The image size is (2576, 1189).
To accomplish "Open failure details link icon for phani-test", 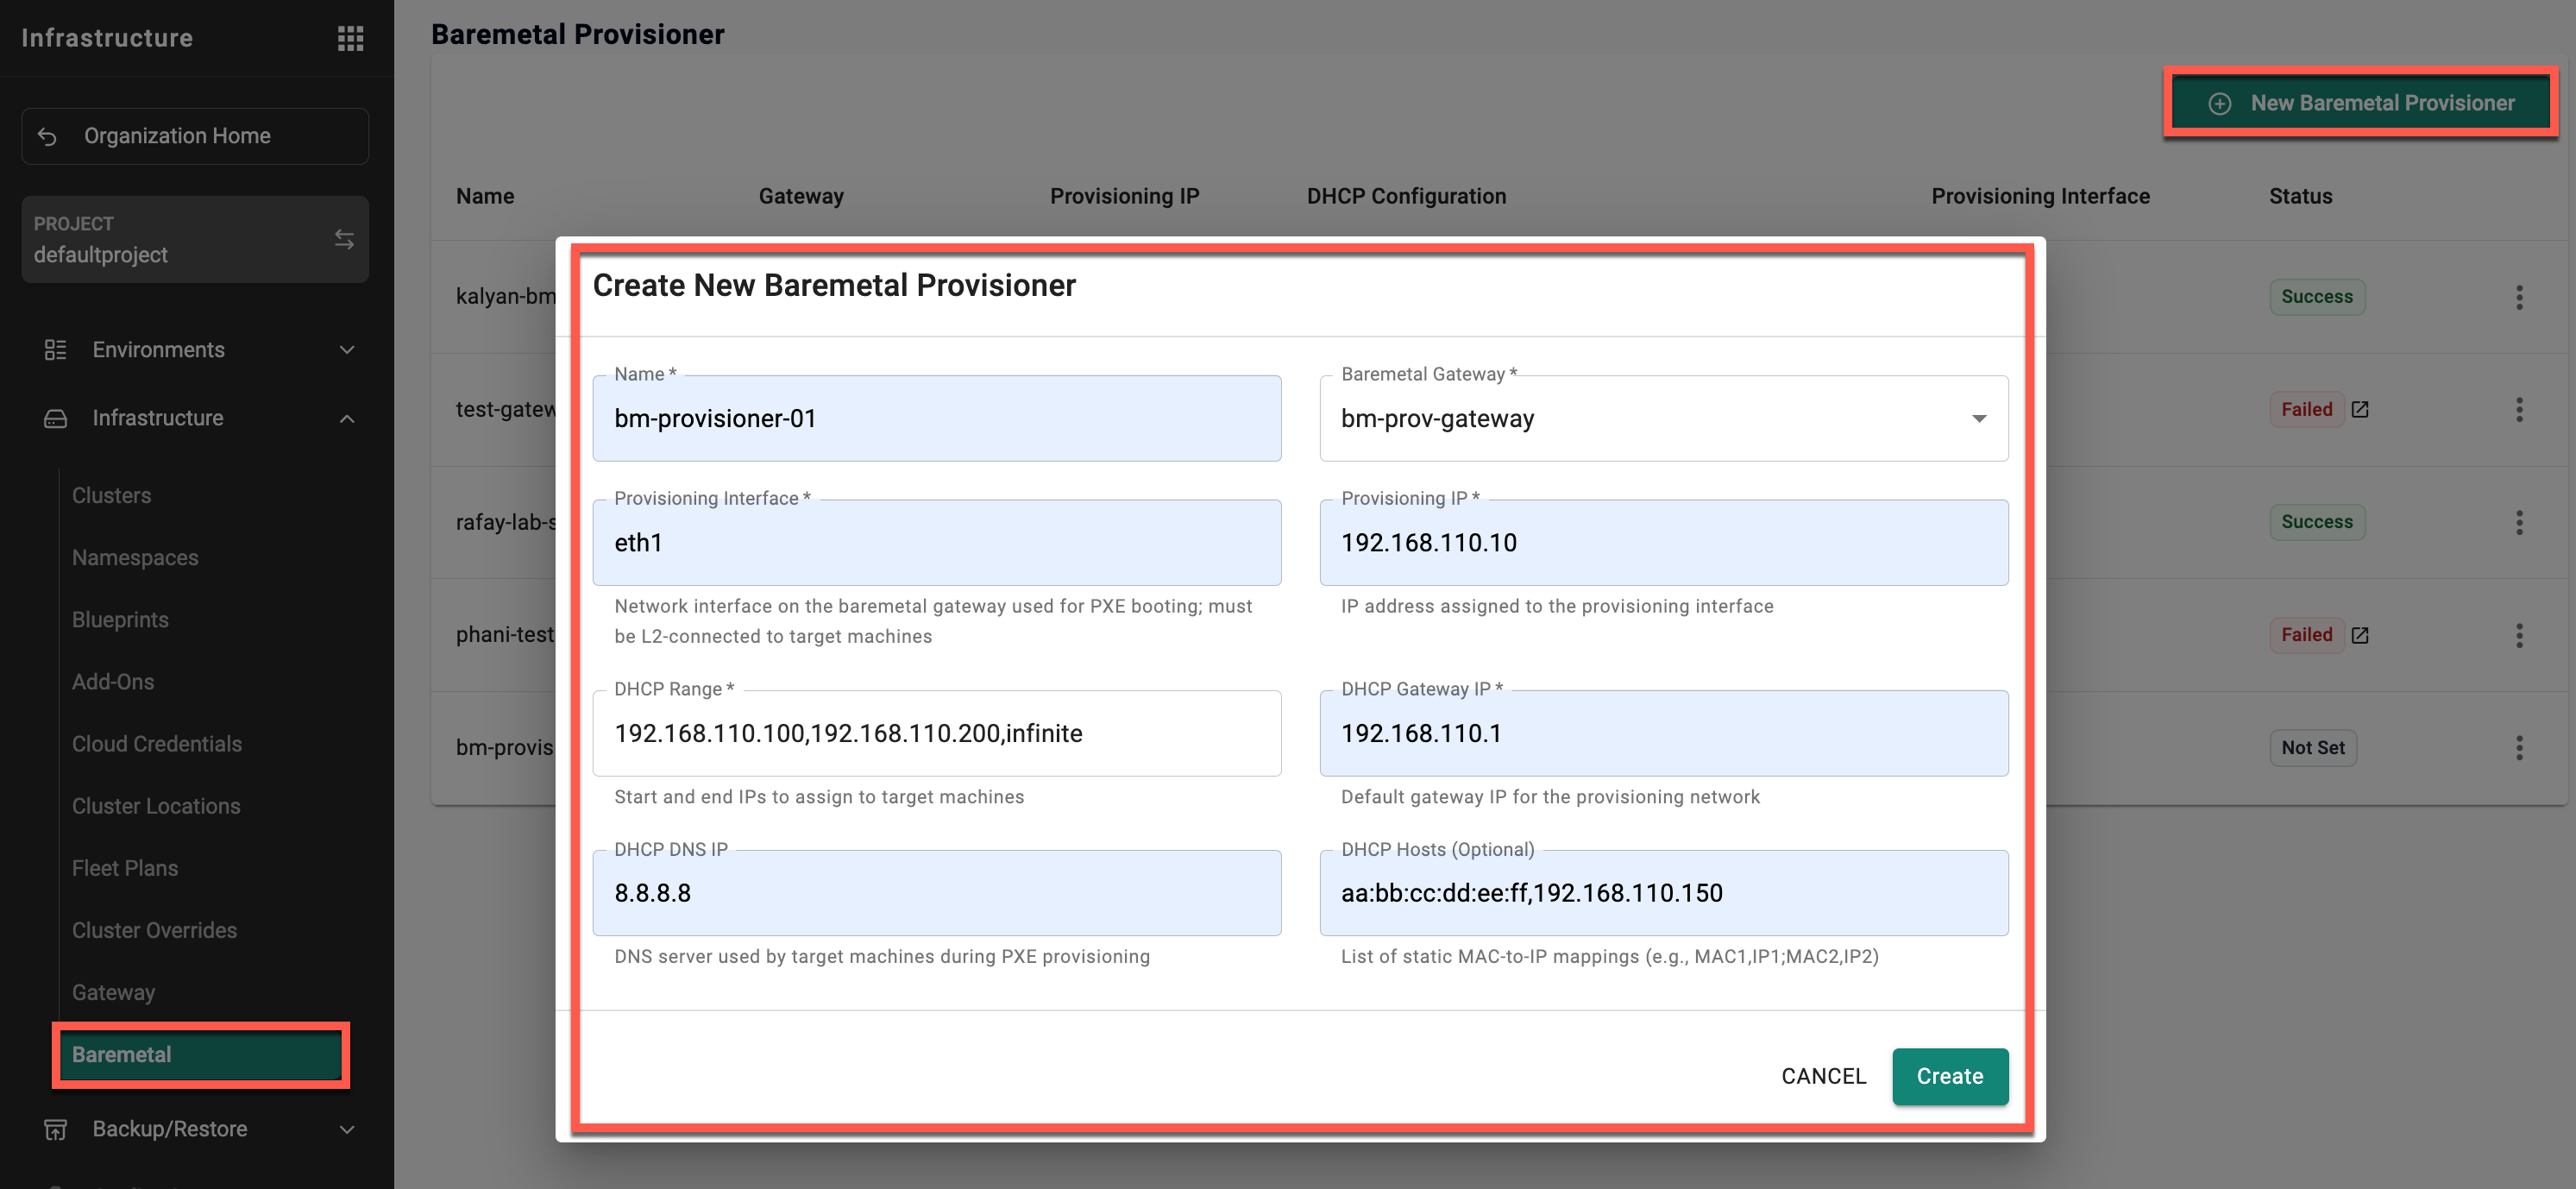I will tap(2360, 635).
